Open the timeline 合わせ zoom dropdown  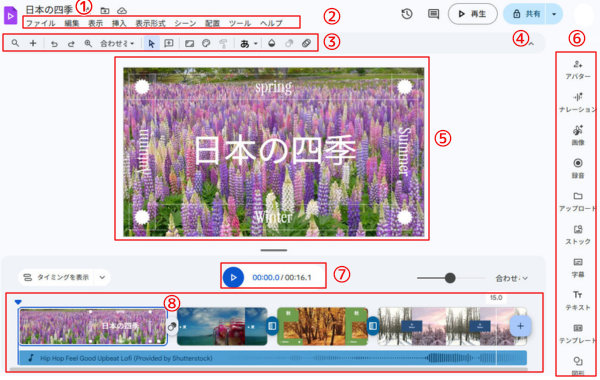coord(512,278)
